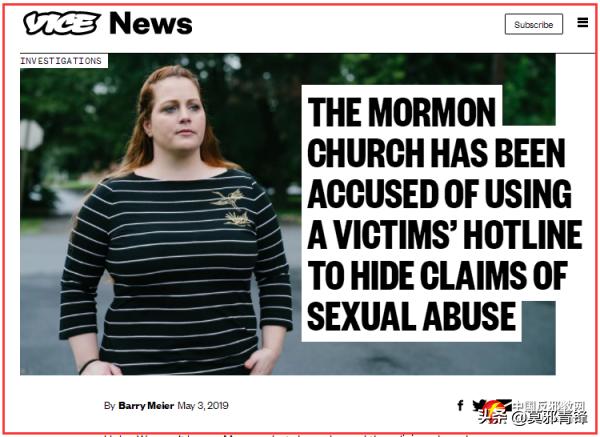Viewport: 600px width, 437px height.
Task: Click the blurred stop sign in photo
Action: coord(32,135)
